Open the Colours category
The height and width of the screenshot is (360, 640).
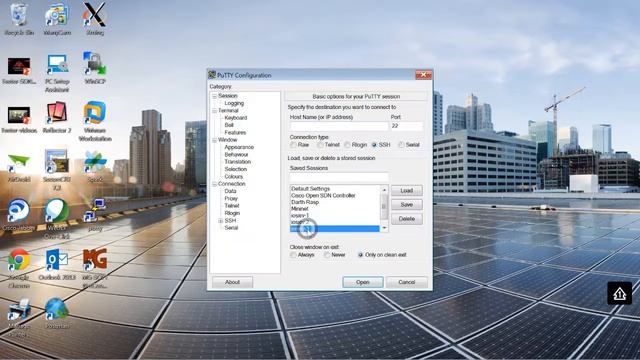[x=233, y=177]
